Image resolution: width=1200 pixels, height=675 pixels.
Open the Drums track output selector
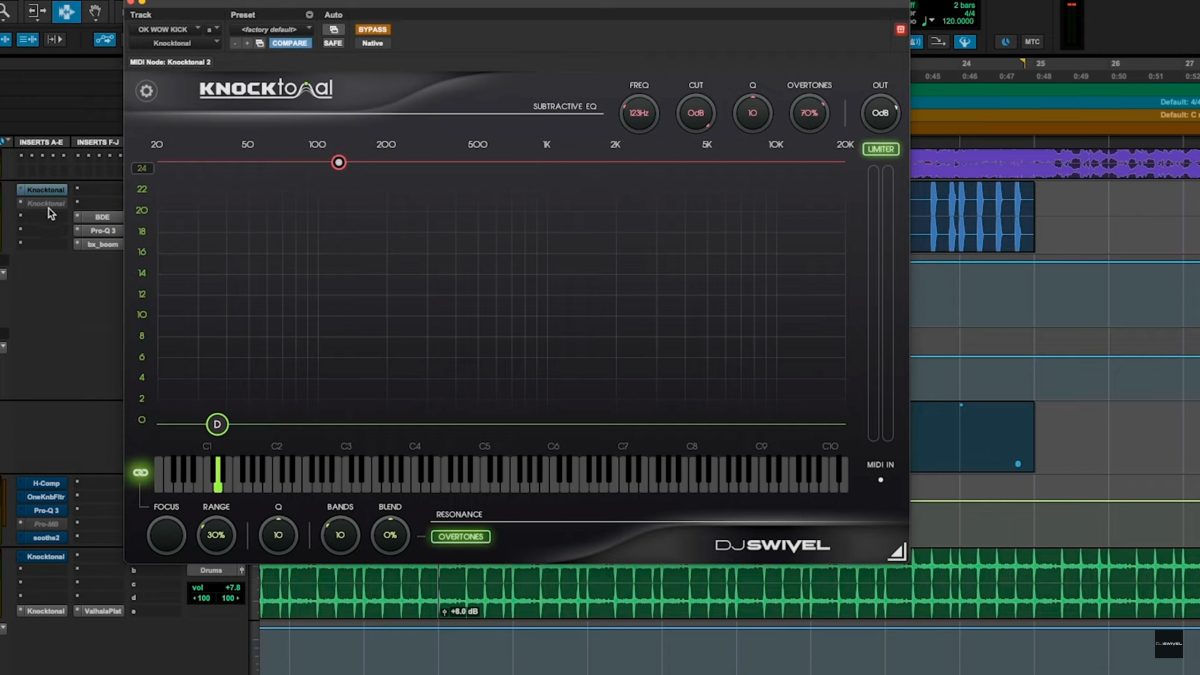coord(211,570)
